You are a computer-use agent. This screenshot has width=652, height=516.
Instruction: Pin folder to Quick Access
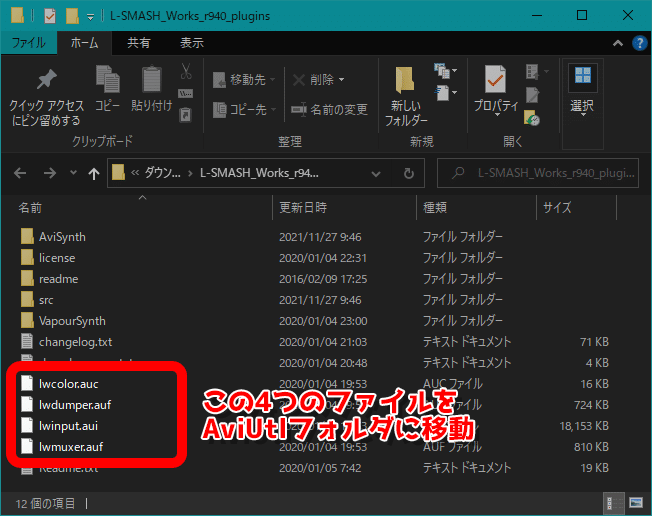[46, 97]
